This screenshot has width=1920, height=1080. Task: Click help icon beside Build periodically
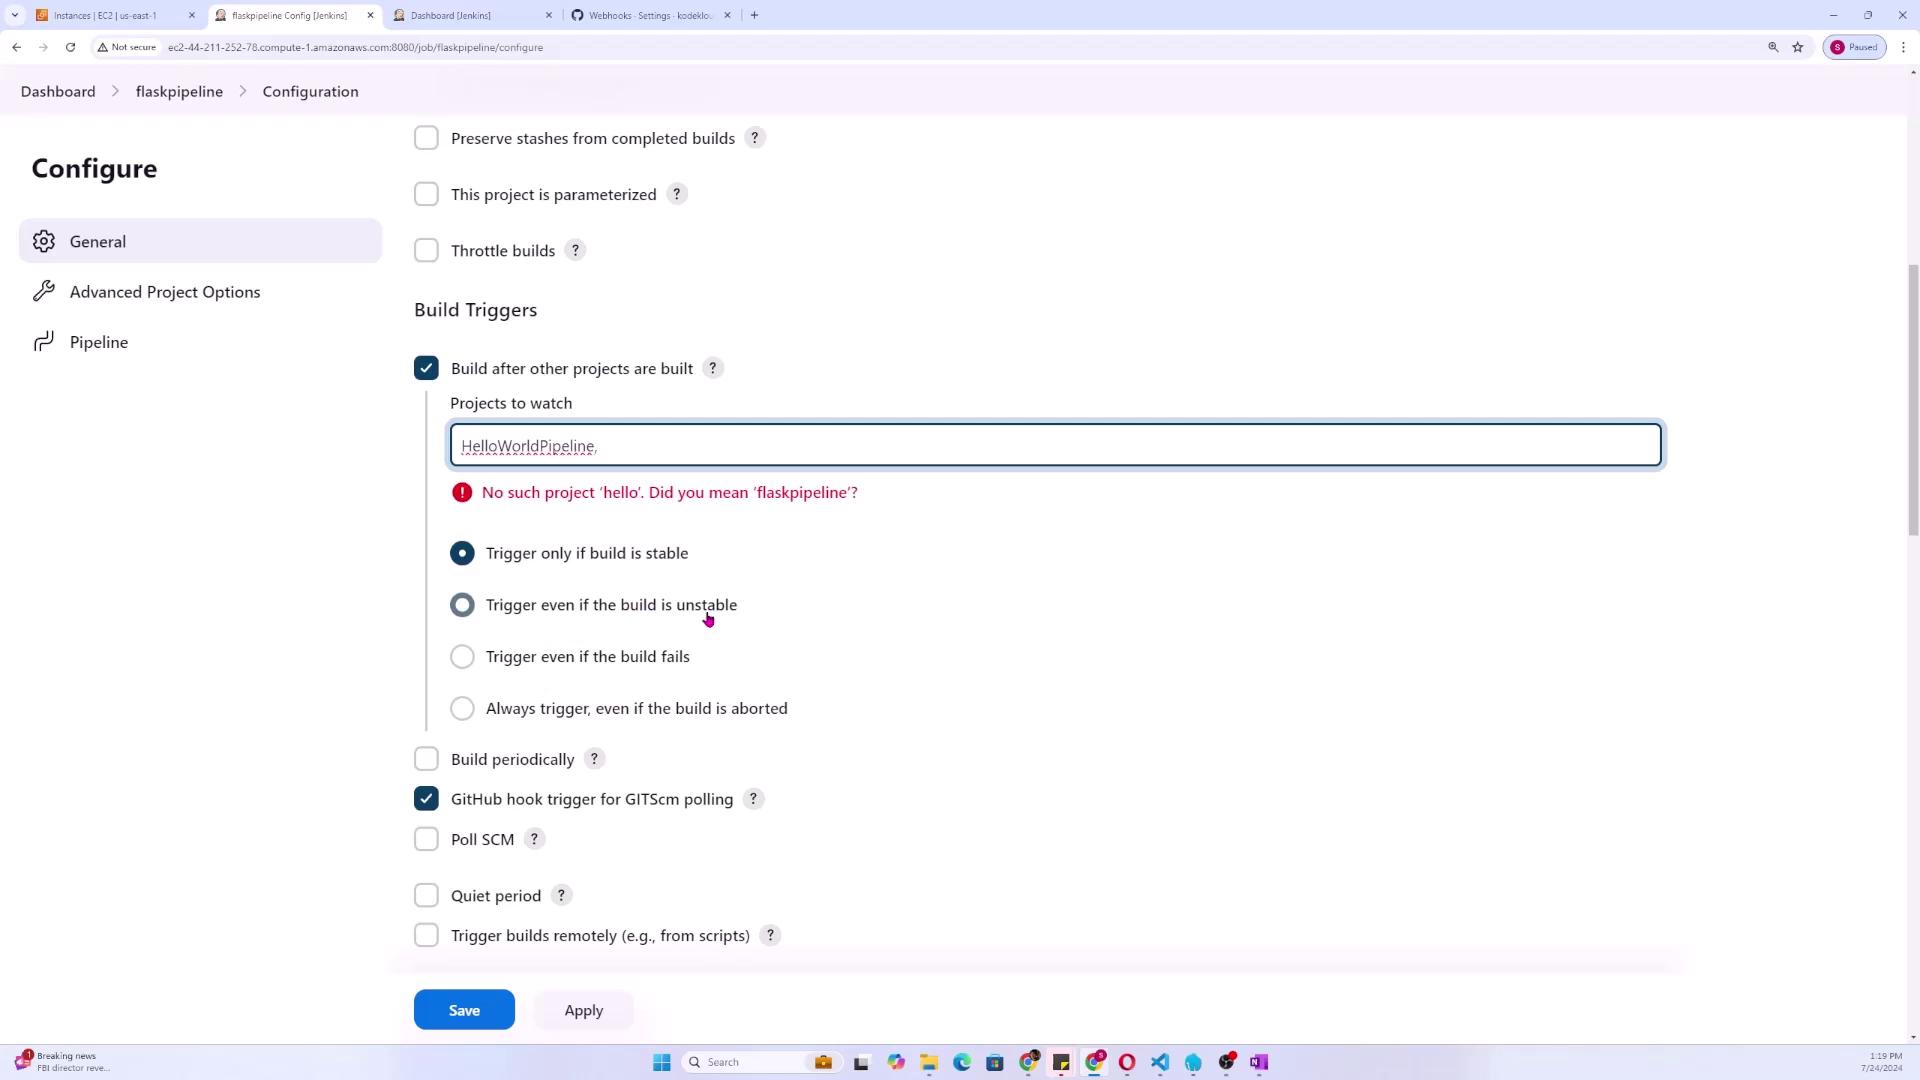pyautogui.click(x=594, y=759)
